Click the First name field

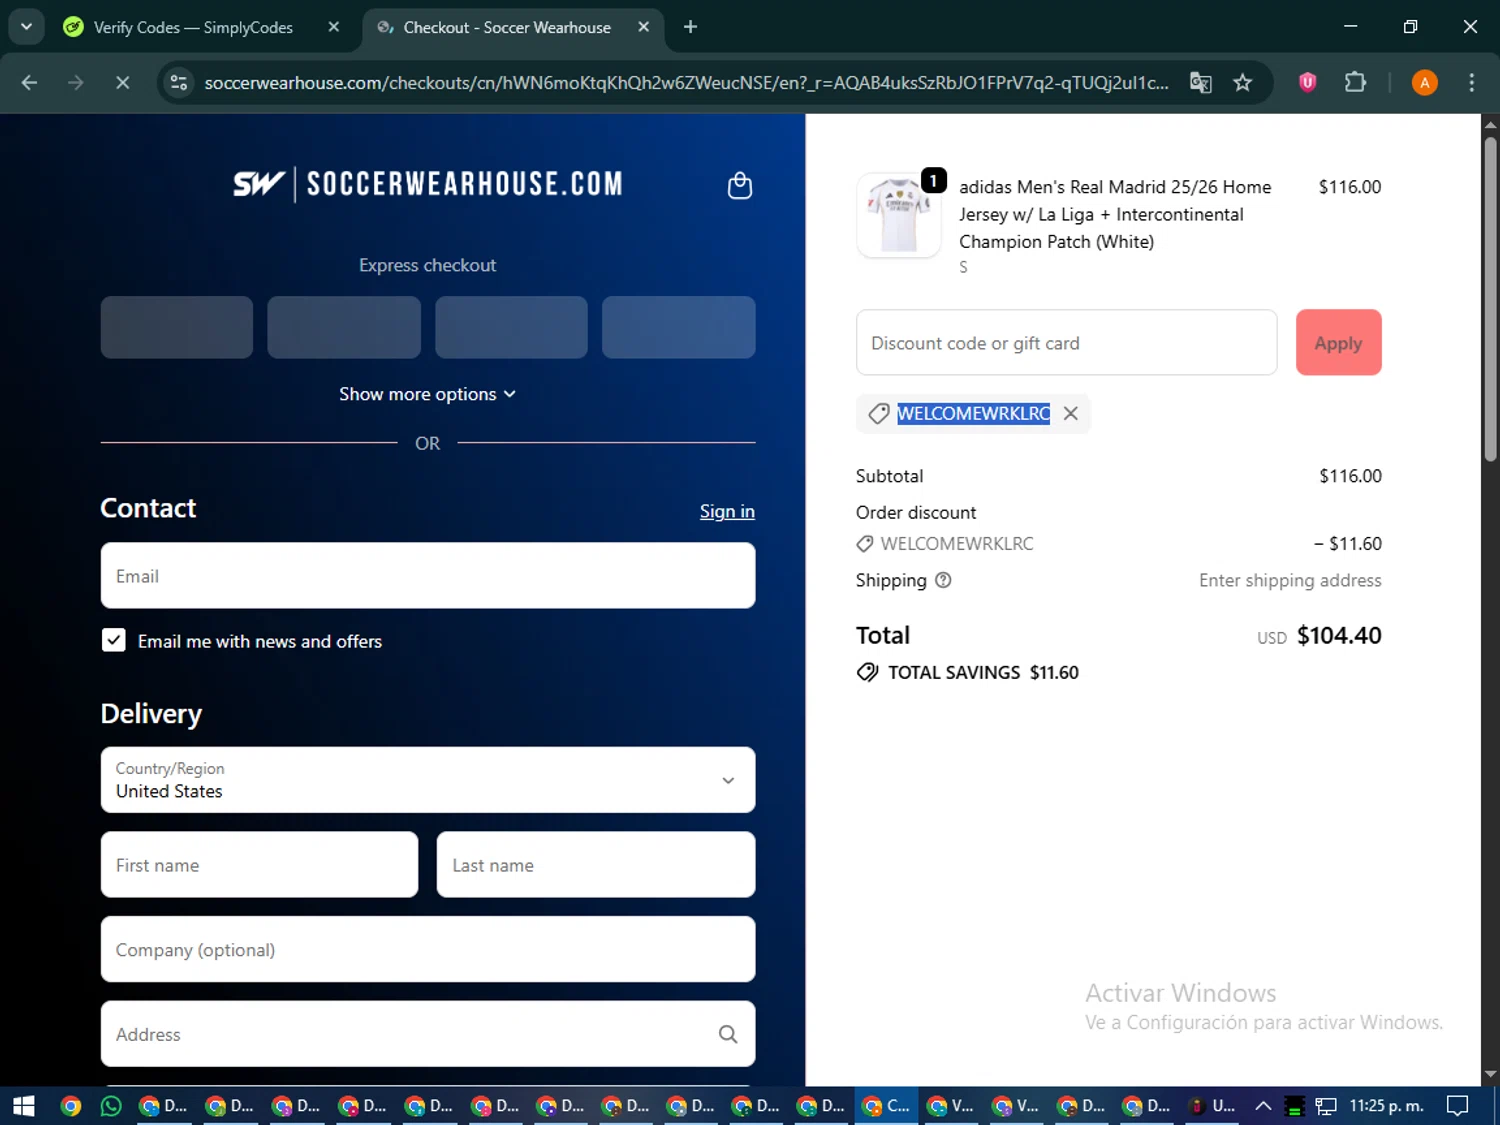[260, 865]
